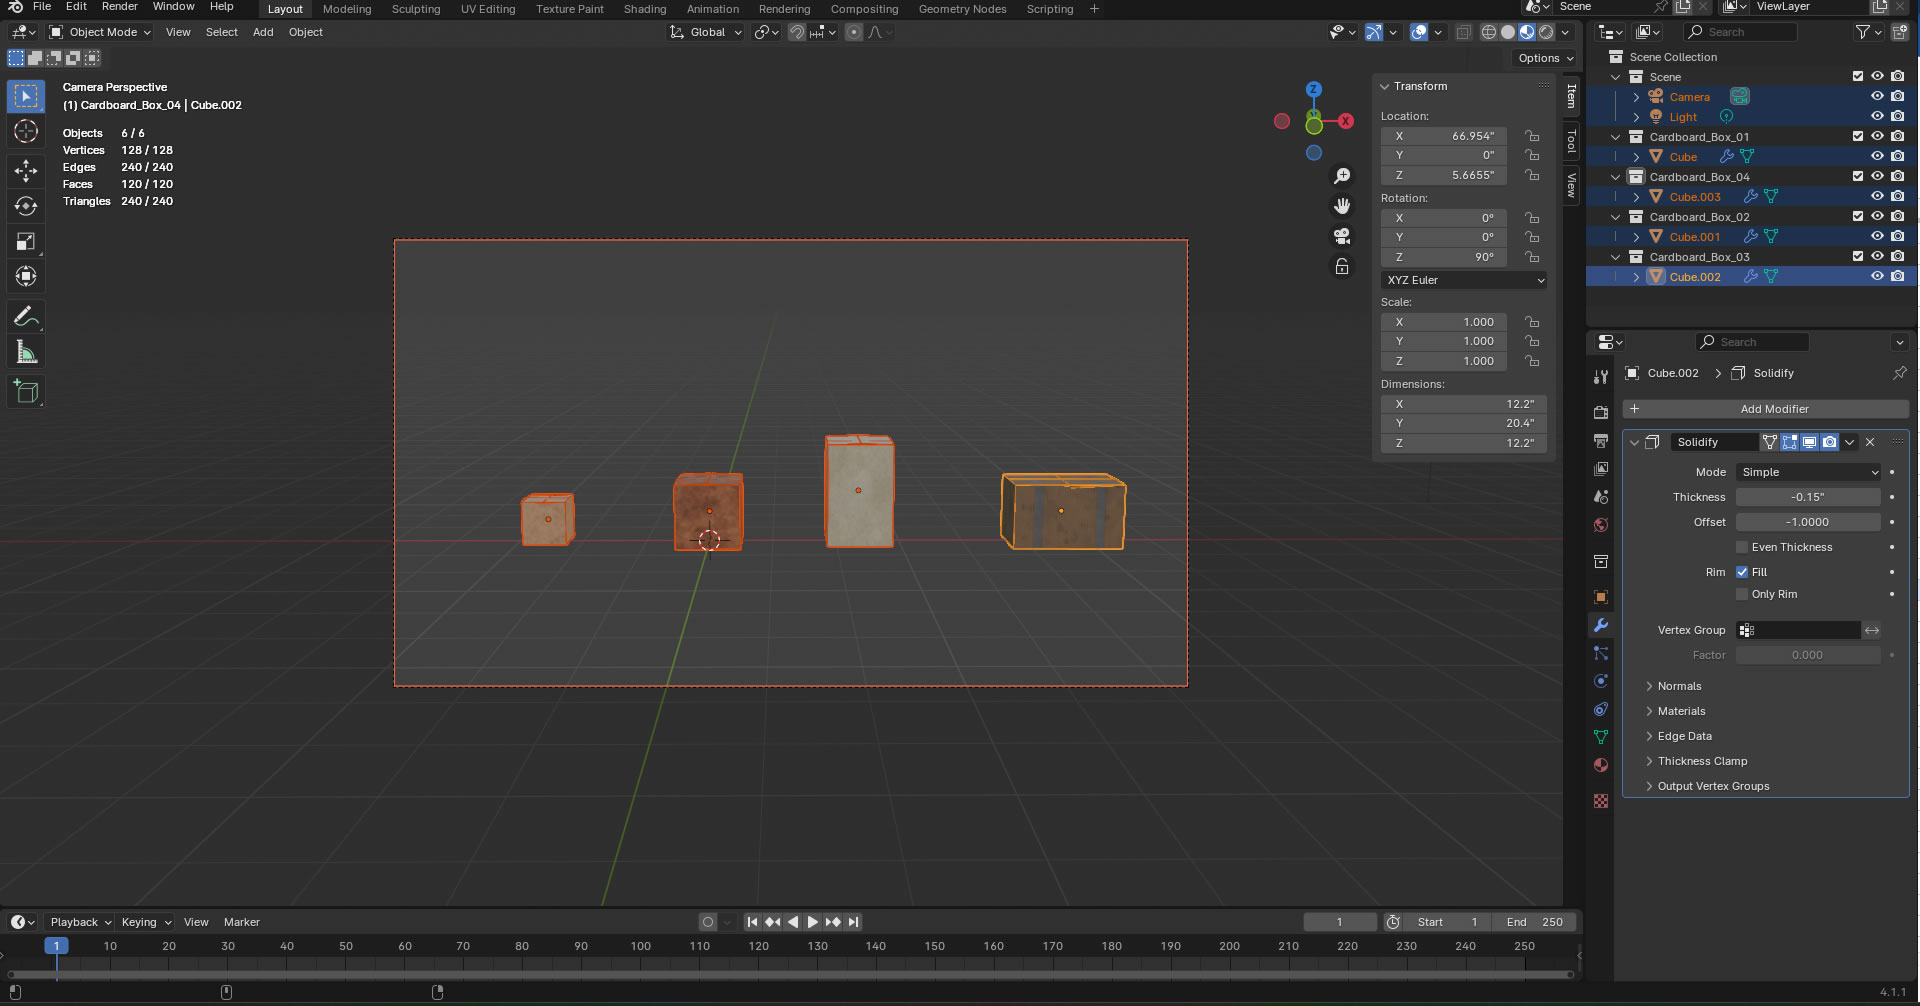1920x1006 pixels.
Task: Open the Material properties tab
Action: pos(1601,765)
